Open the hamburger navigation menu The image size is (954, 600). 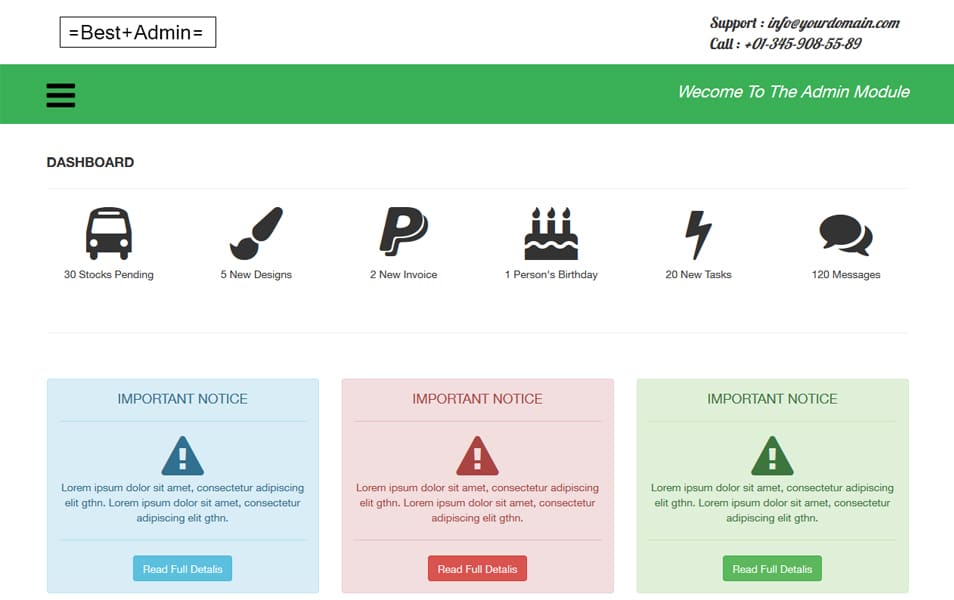click(60, 94)
